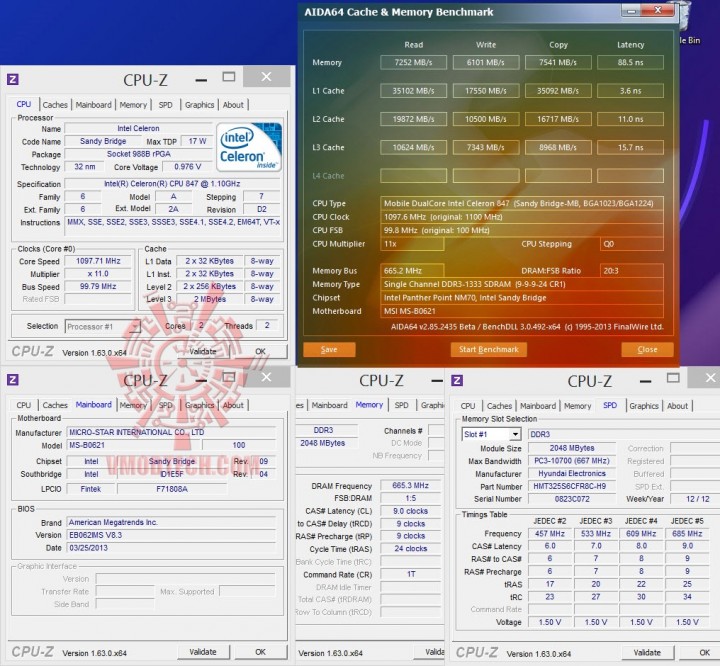Click the CPU-Z logo icon in Mainboard window
This screenshot has width=720, height=666.
pos(13,380)
